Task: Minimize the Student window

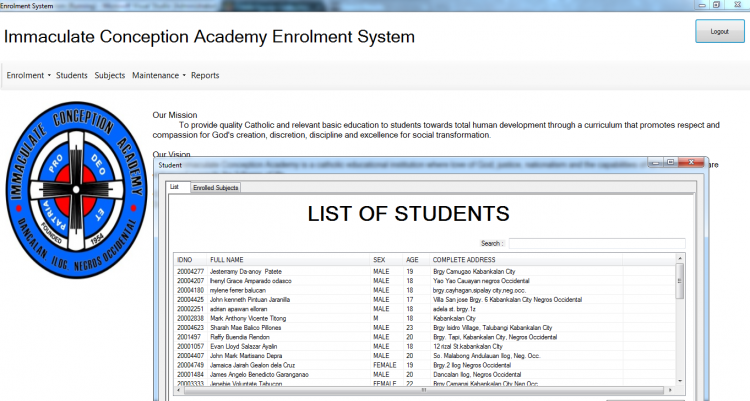Action: [x=655, y=163]
